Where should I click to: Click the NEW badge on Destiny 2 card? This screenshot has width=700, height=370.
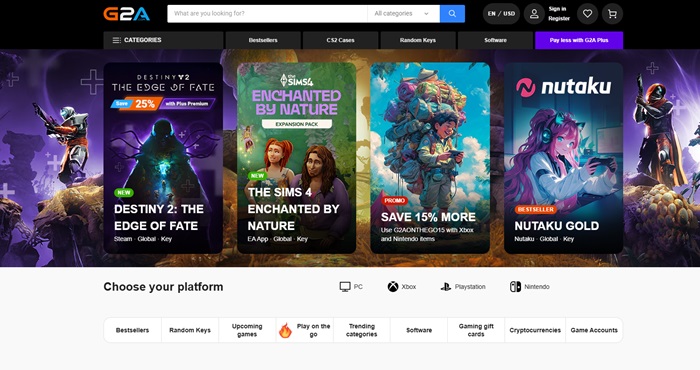124,193
